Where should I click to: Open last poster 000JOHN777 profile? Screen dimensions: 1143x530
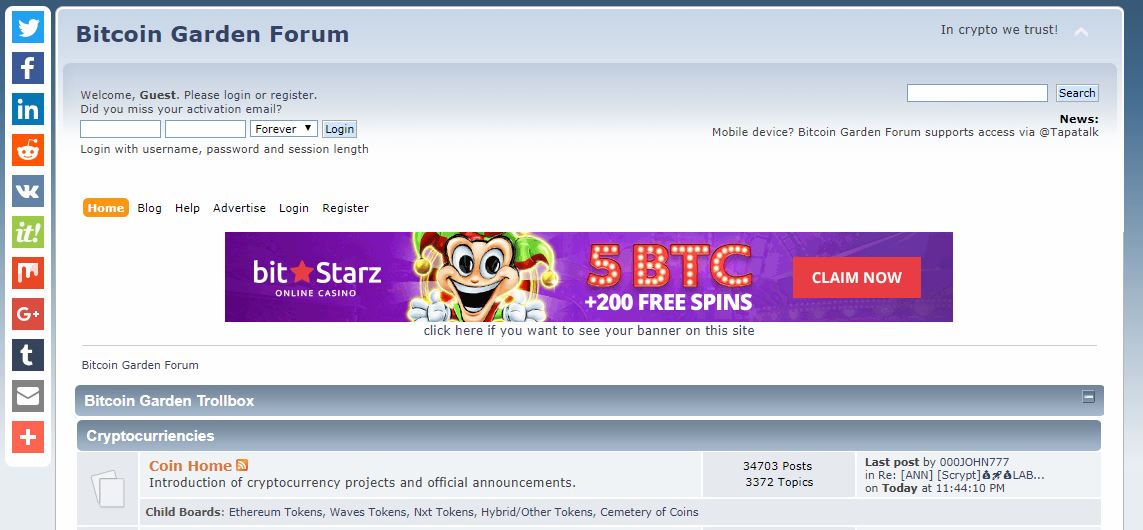coord(974,462)
